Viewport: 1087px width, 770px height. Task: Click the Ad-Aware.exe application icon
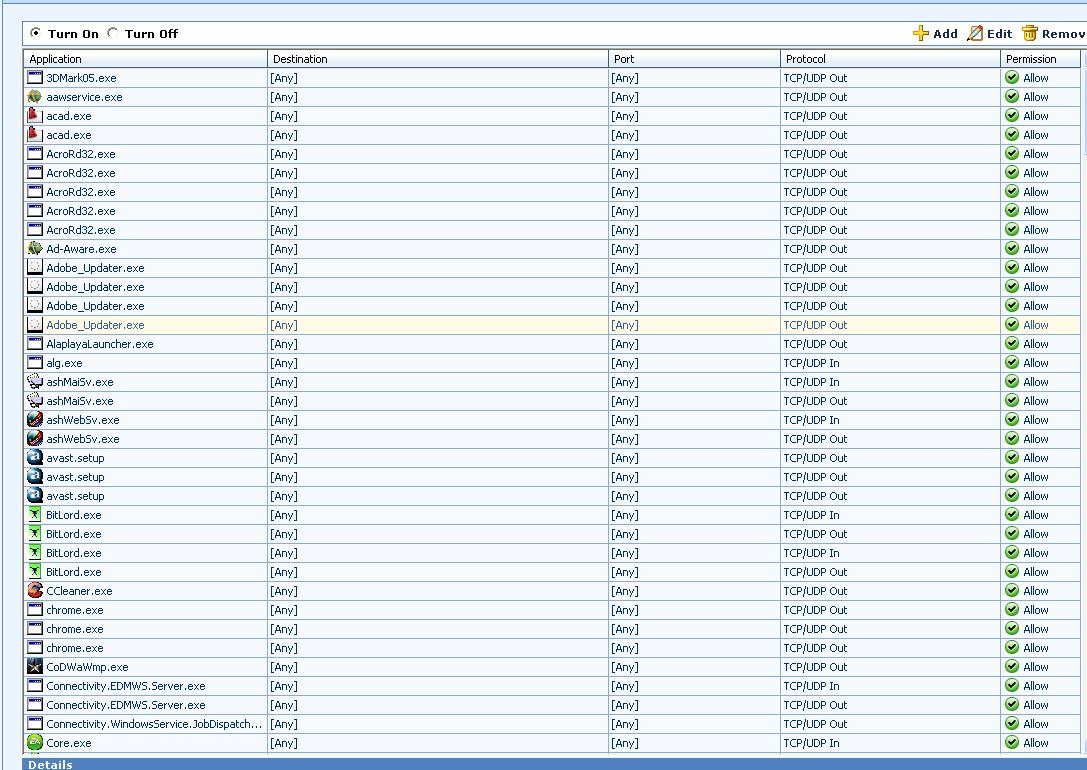point(35,248)
